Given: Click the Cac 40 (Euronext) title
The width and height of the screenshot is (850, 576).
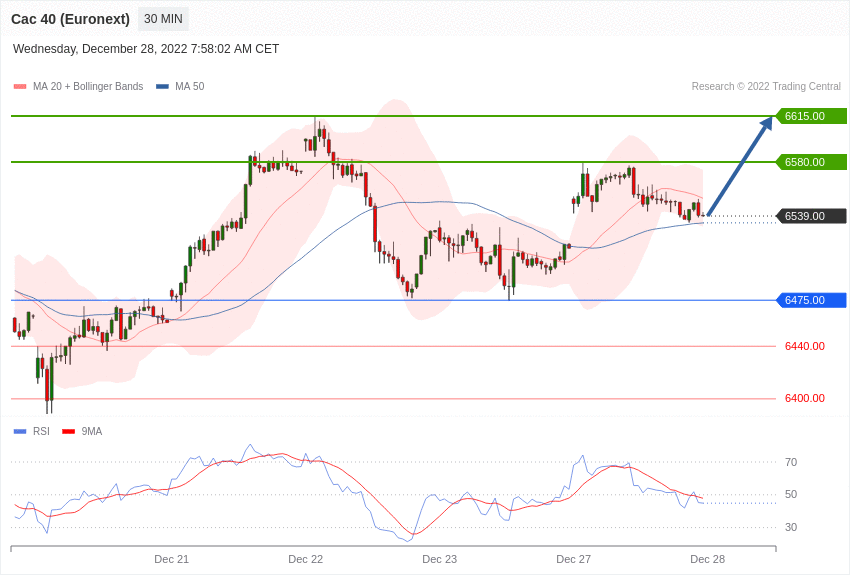Looking at the screenshot, I should (70, 19).
